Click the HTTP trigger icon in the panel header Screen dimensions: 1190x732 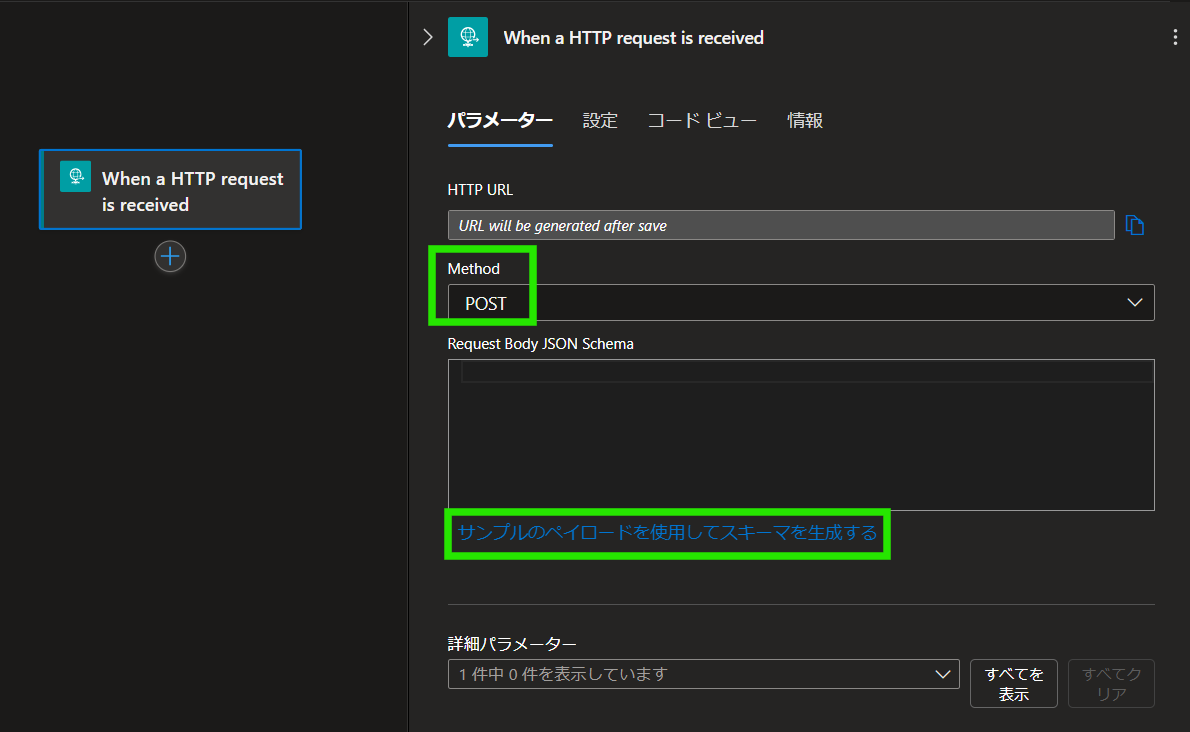click(468, 37)
